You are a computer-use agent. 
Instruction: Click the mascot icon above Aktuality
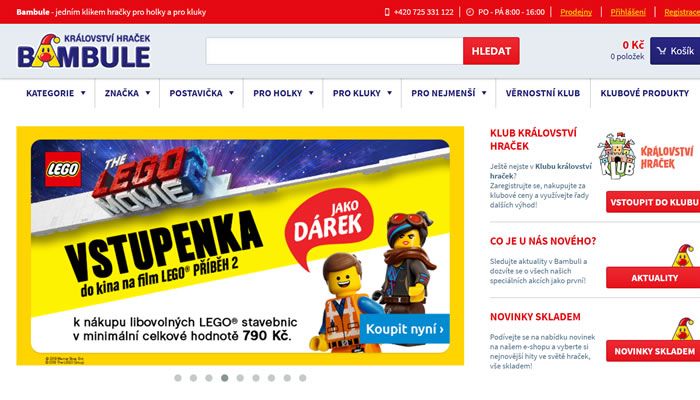(x=683, y=255)
